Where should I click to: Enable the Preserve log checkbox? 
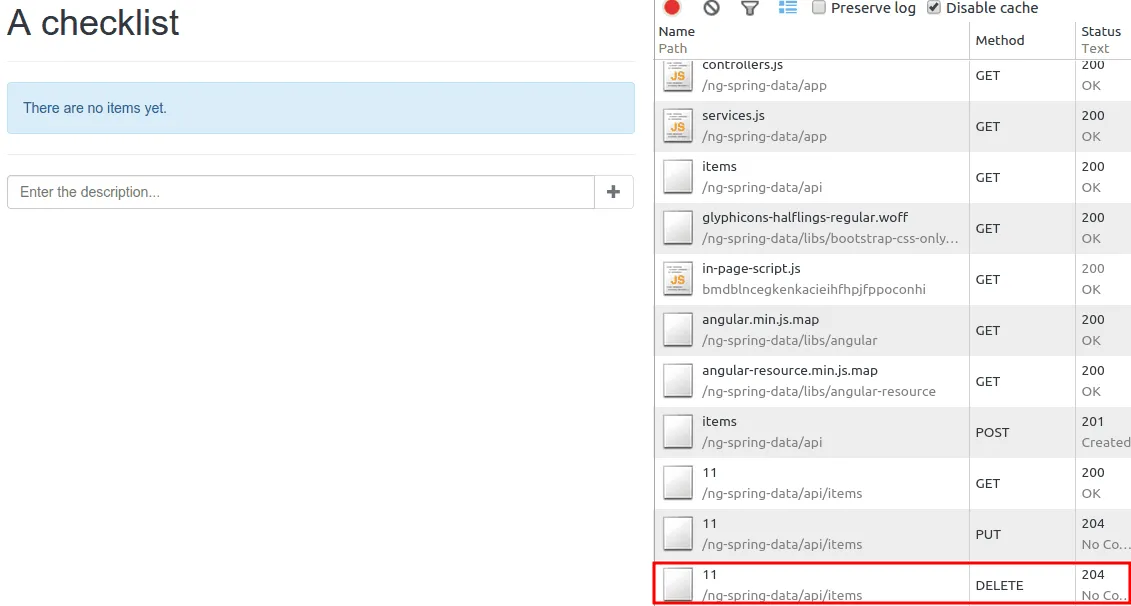(819, 8)
